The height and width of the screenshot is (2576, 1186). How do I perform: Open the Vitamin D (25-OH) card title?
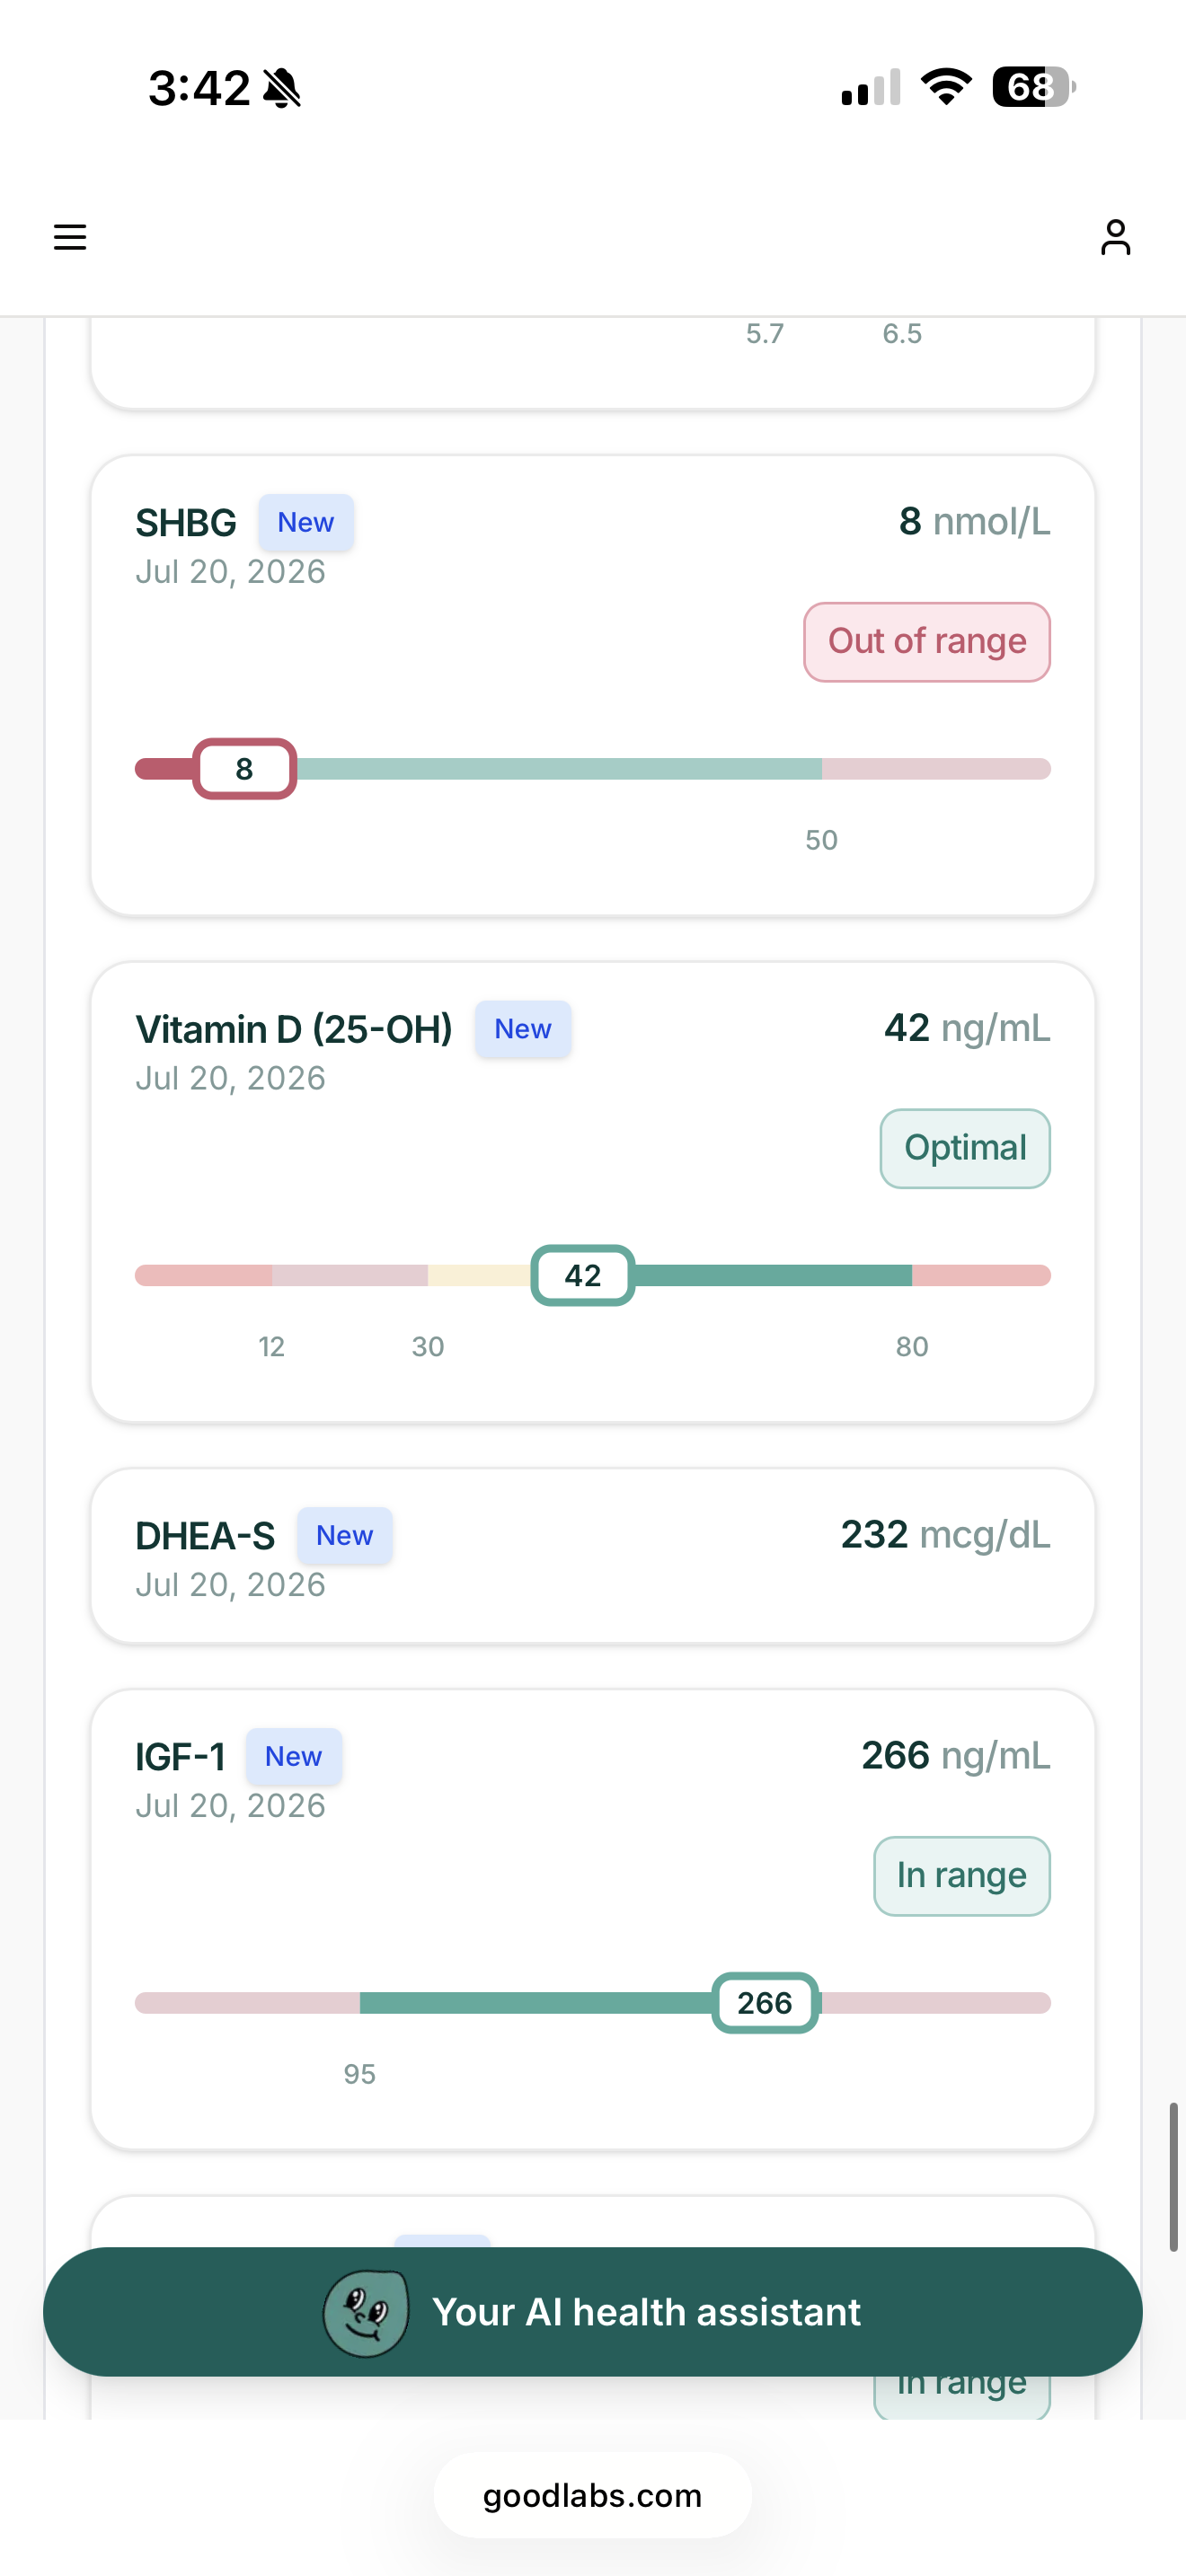294,1030
